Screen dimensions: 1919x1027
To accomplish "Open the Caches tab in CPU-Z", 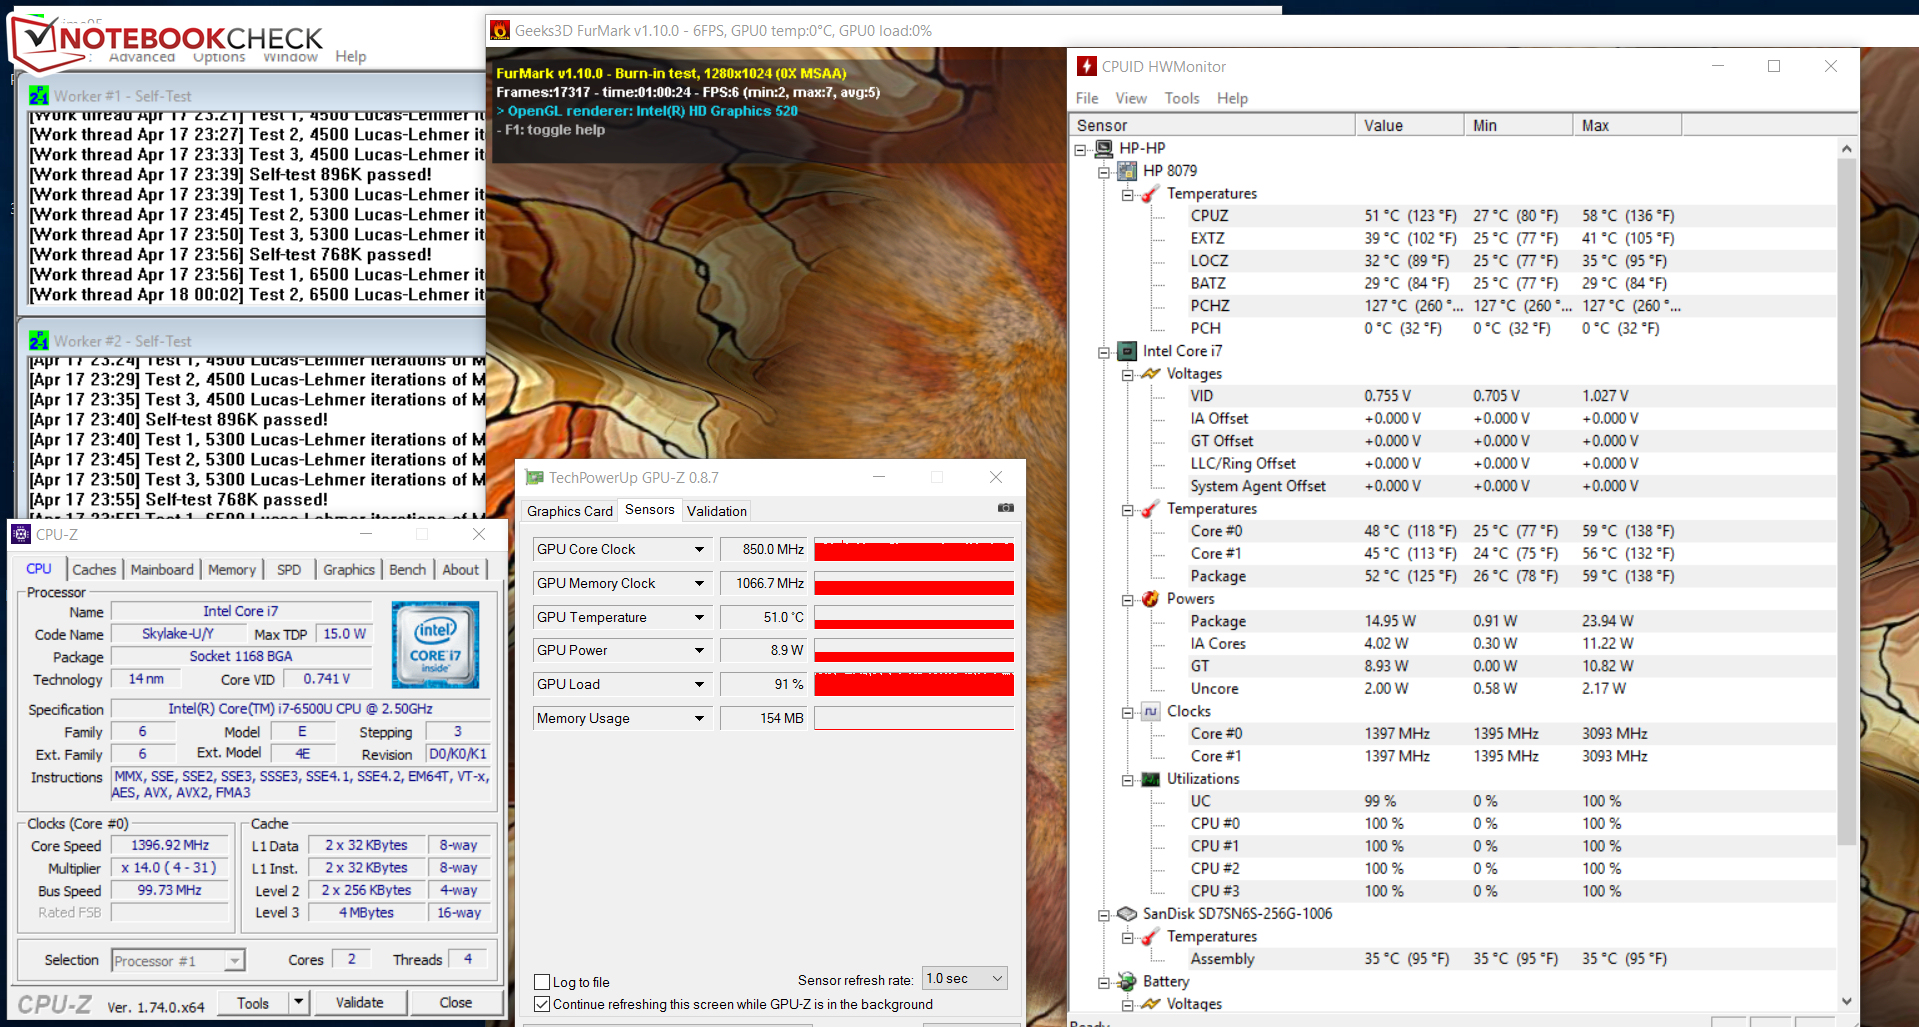I will 94,569.
